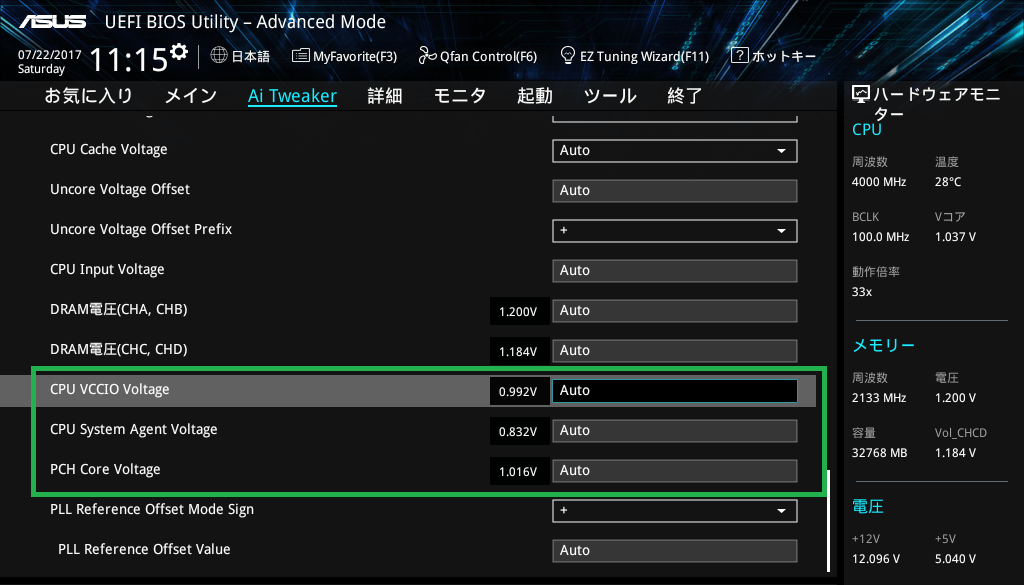Click the 28°C CPU temperature value

point(948,182)
